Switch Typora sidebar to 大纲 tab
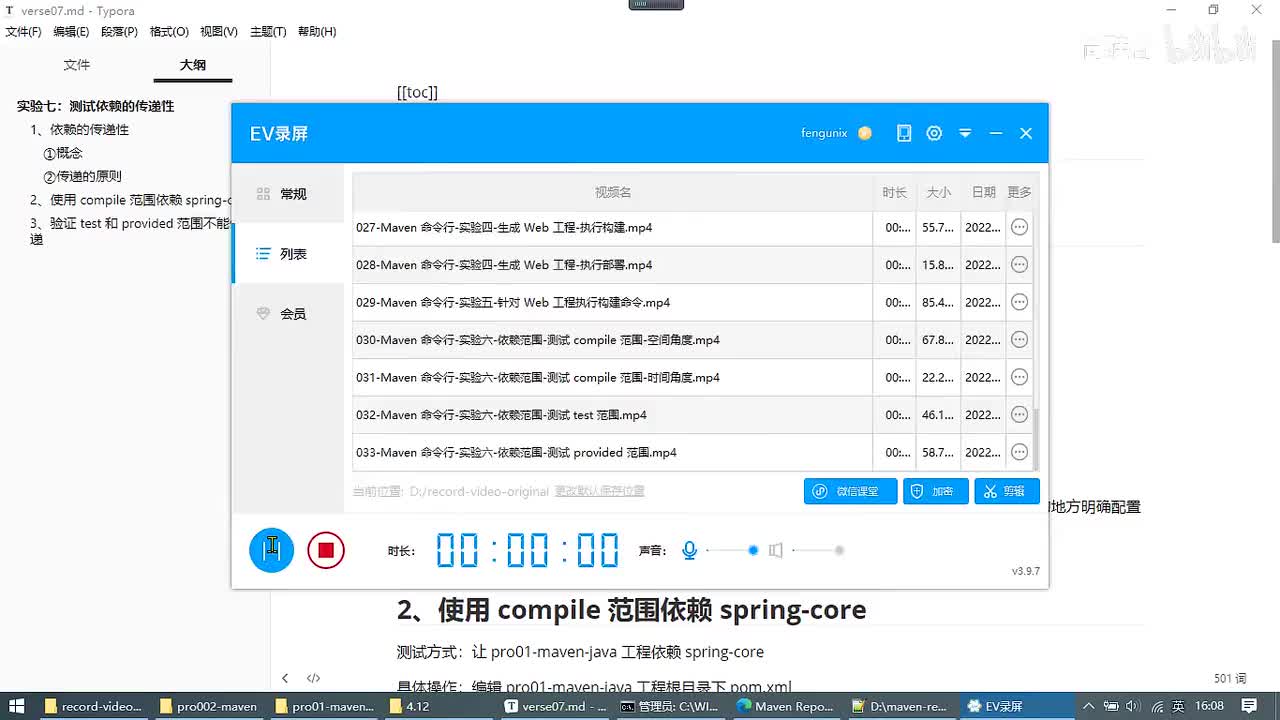 click(x=193, y=65)
